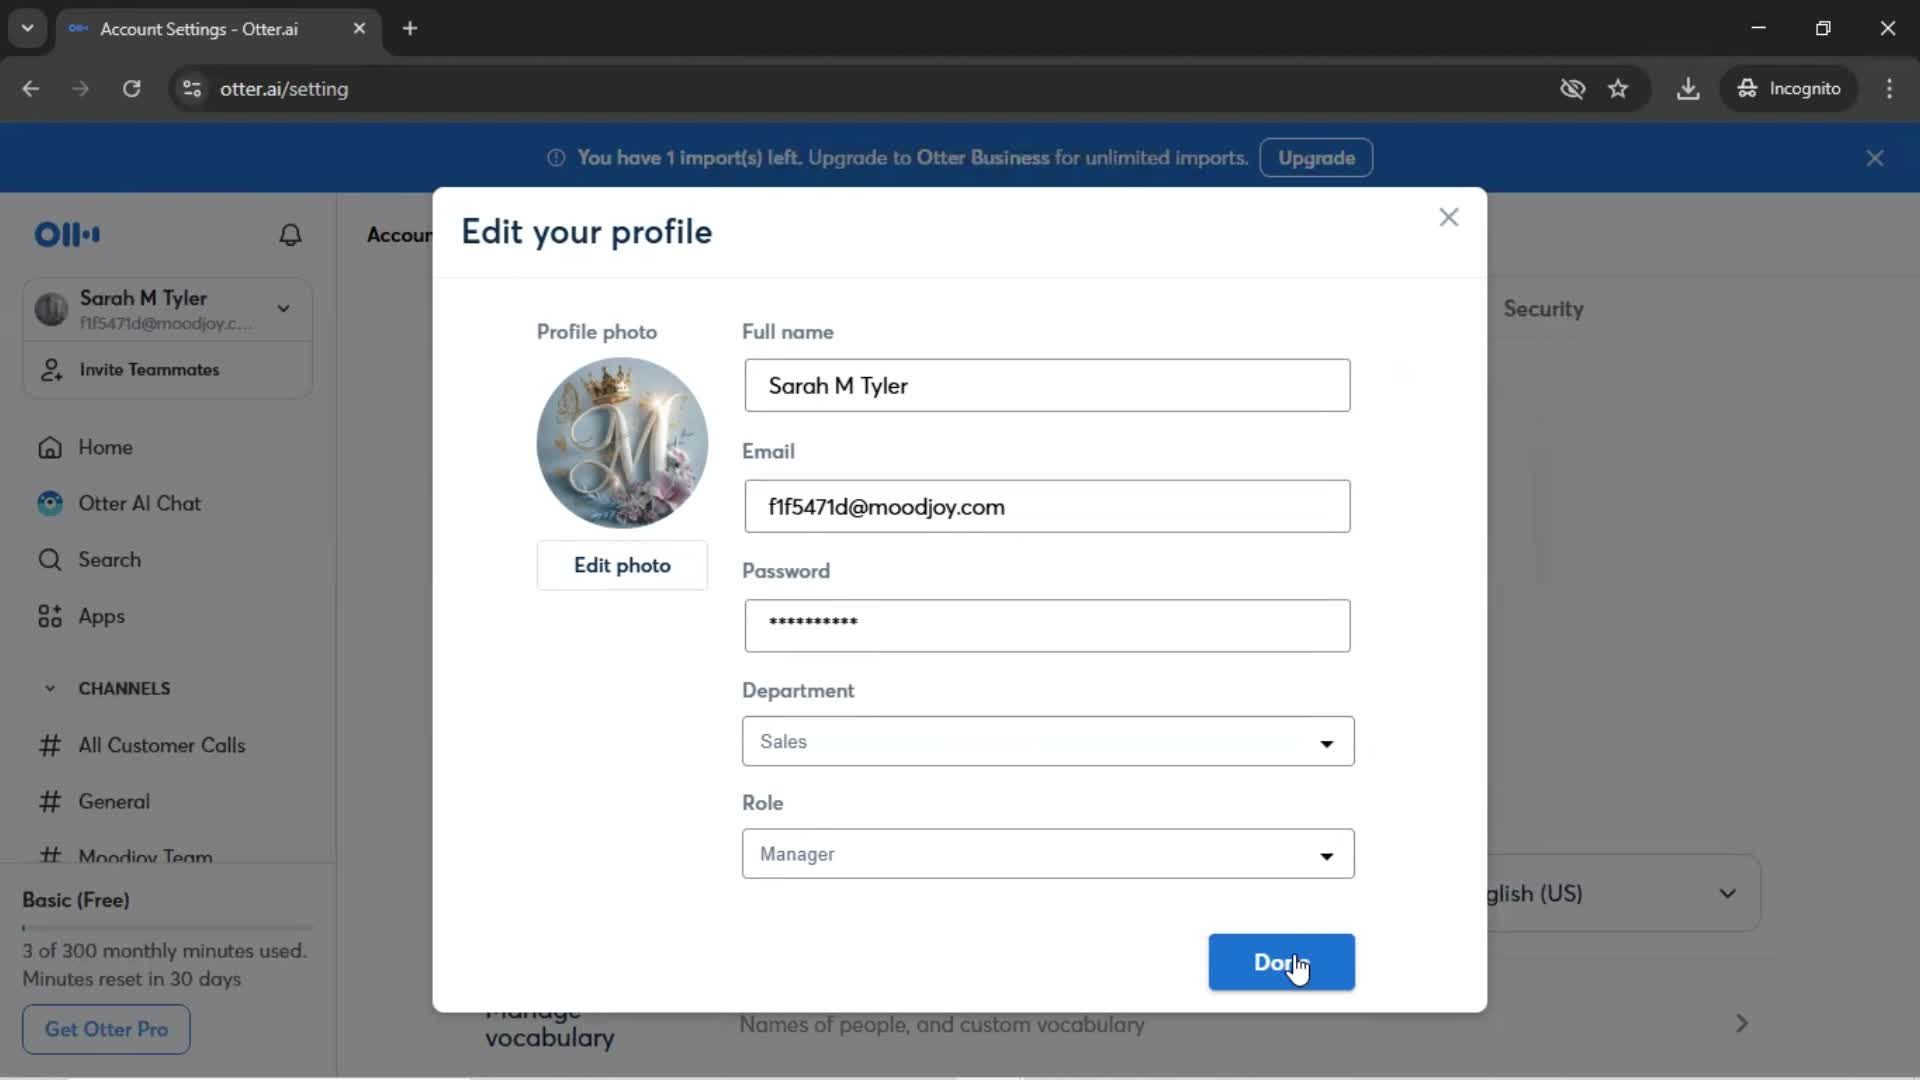Click the info icon in the imports banner
Image resolution: width=1920 pixels, height=1080 pixels.
click(x=556, y=158)
